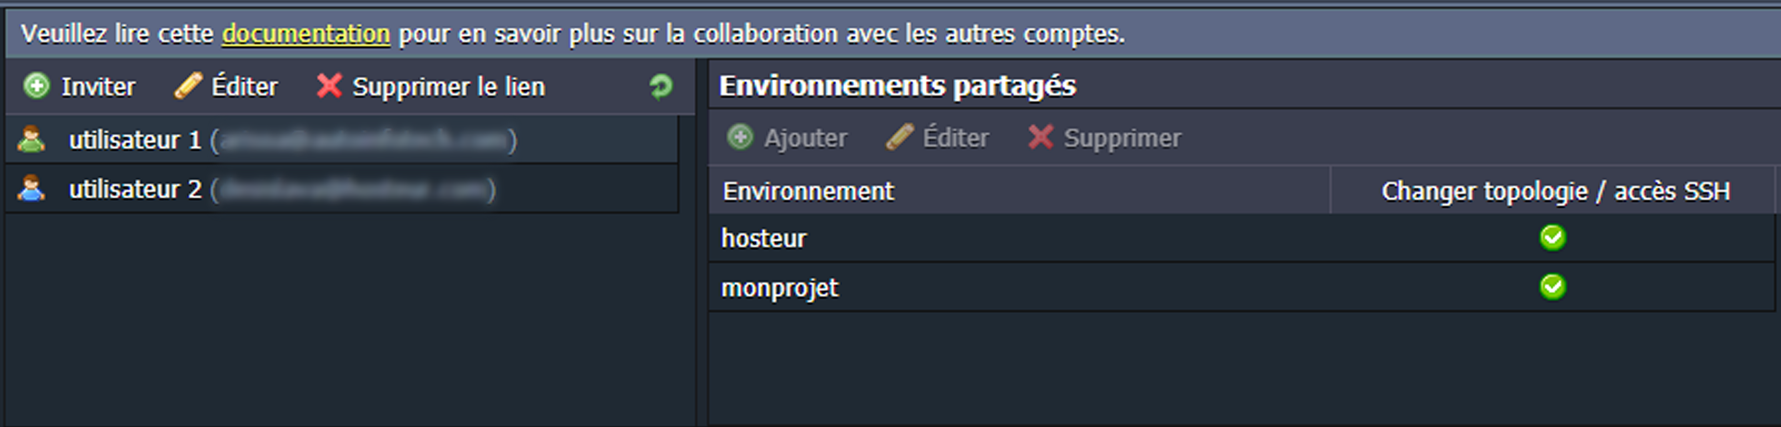The height and width of the screenshot is (427, 1781).
Task: Click the Supprimer le lien label
Action: point(449,87)
